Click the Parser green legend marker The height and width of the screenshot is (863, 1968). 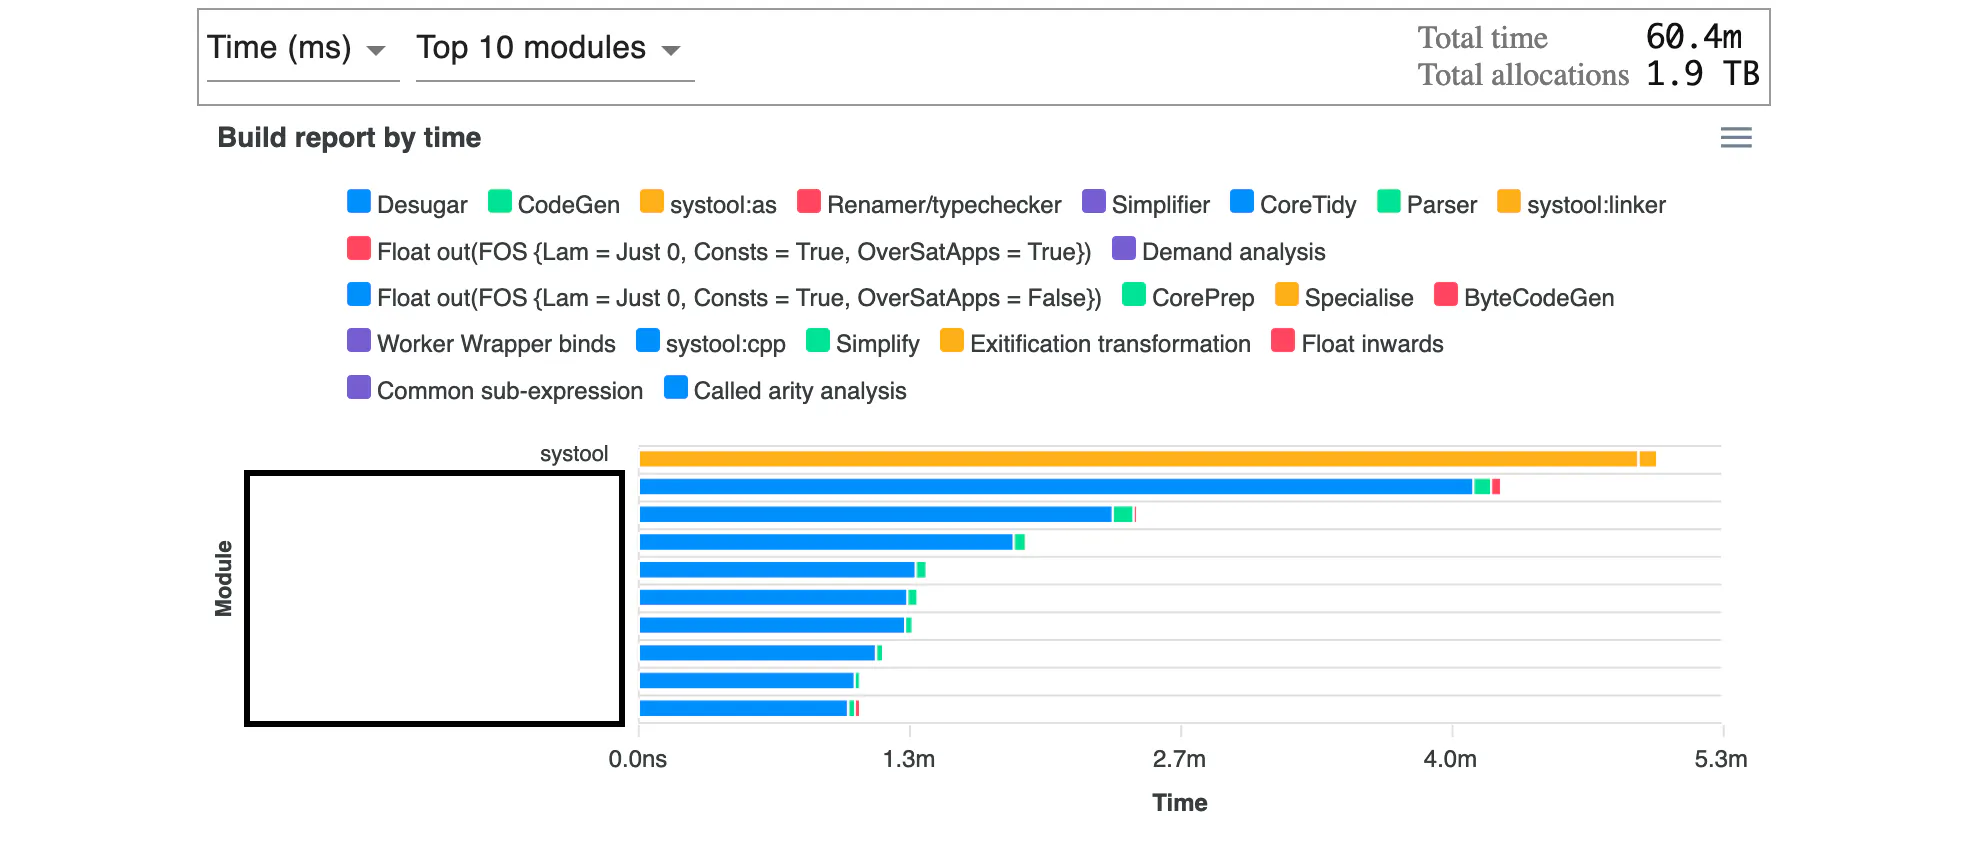tap(1389, 202)
